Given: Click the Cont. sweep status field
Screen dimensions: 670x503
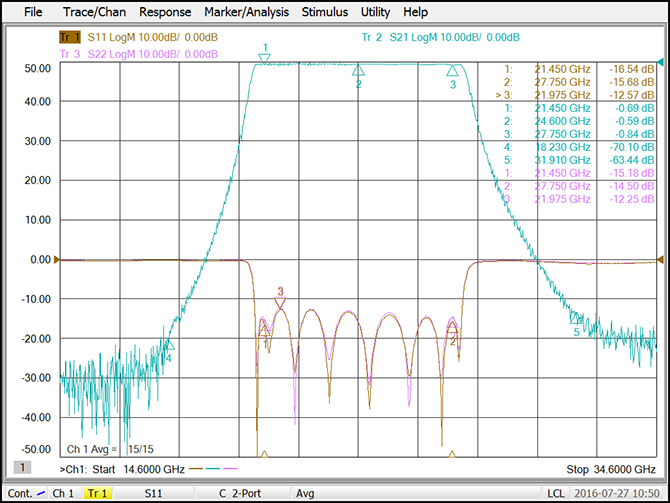Looking at the screenshot, I should (x=26, y=493).
